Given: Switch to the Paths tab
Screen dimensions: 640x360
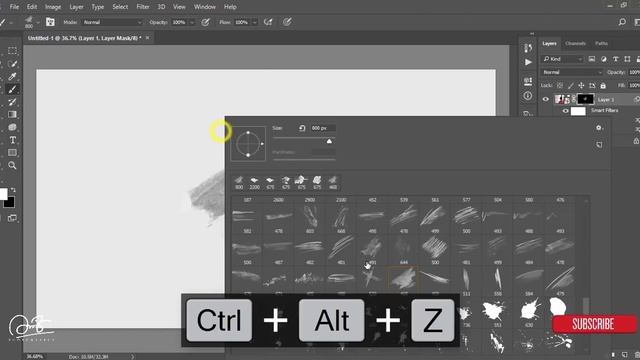Looking at the screenshot, I should click(601, 43).
